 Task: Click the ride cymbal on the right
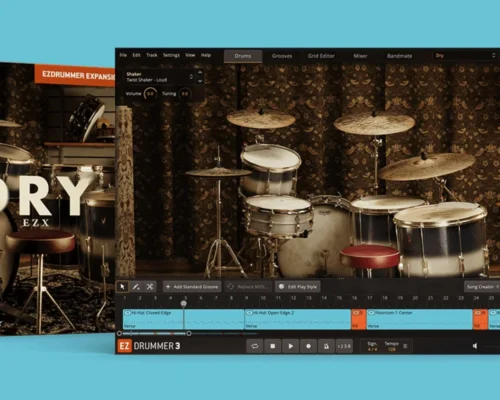point(427,166)
